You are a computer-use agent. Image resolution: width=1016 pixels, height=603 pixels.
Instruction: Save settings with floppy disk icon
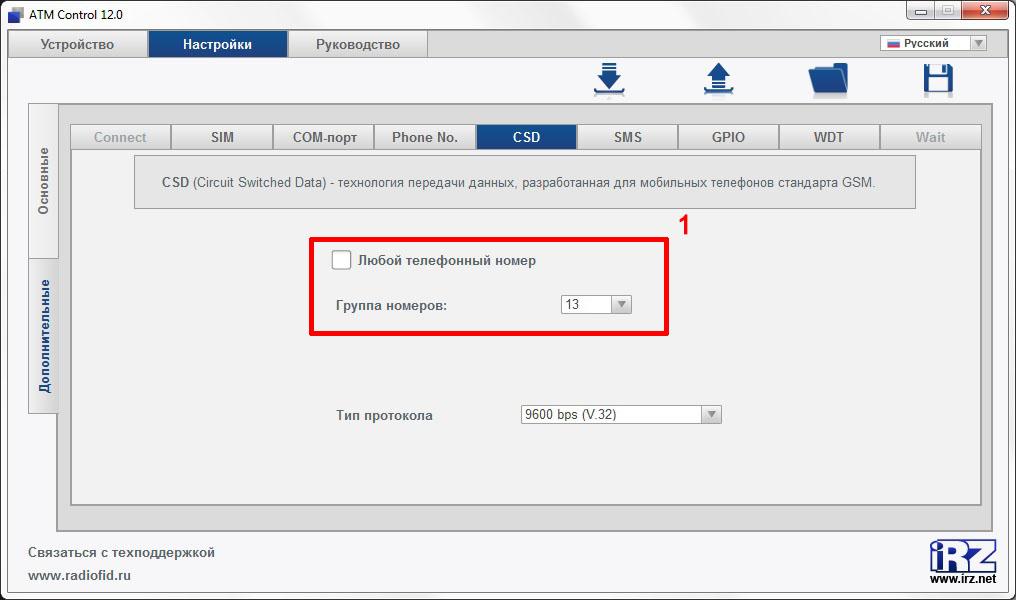point(938,80)
